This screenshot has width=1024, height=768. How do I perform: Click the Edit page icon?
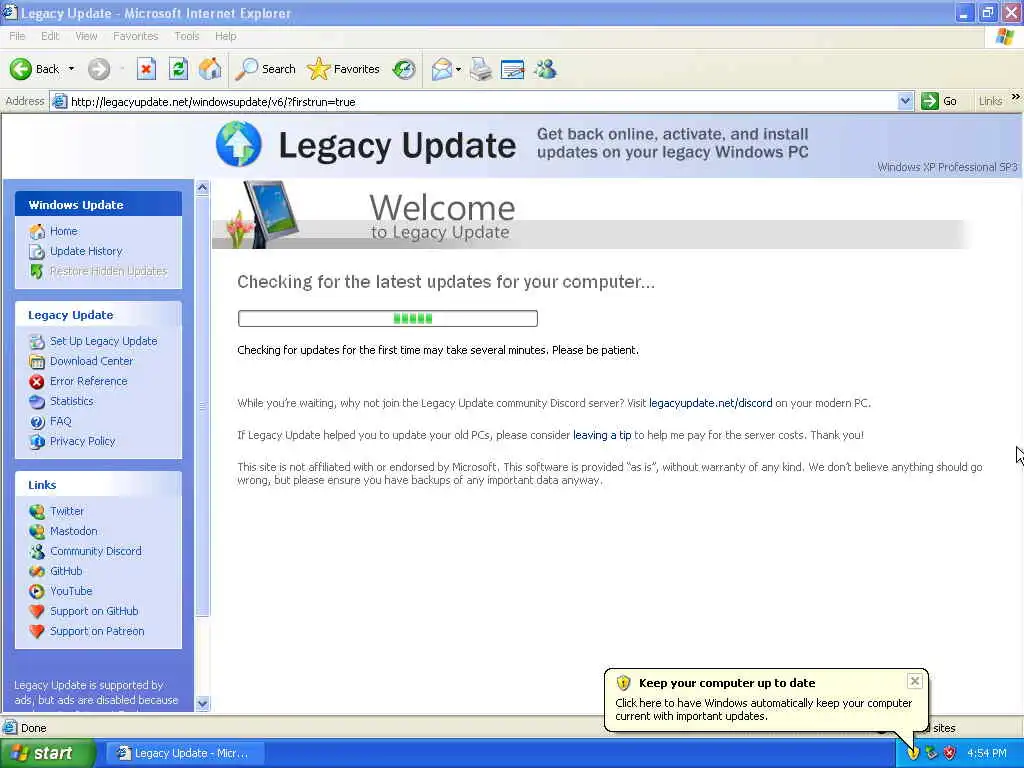[x=513, y=69]
